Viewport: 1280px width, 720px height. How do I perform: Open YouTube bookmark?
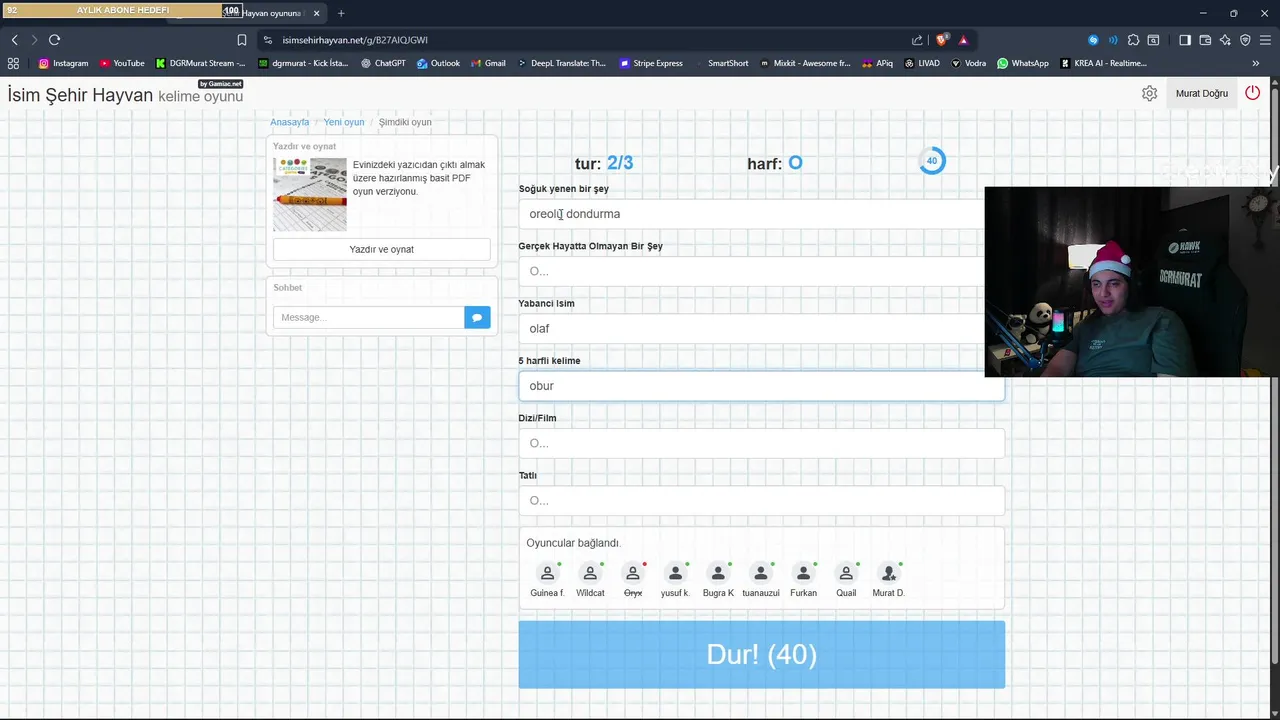coord(122,63)
